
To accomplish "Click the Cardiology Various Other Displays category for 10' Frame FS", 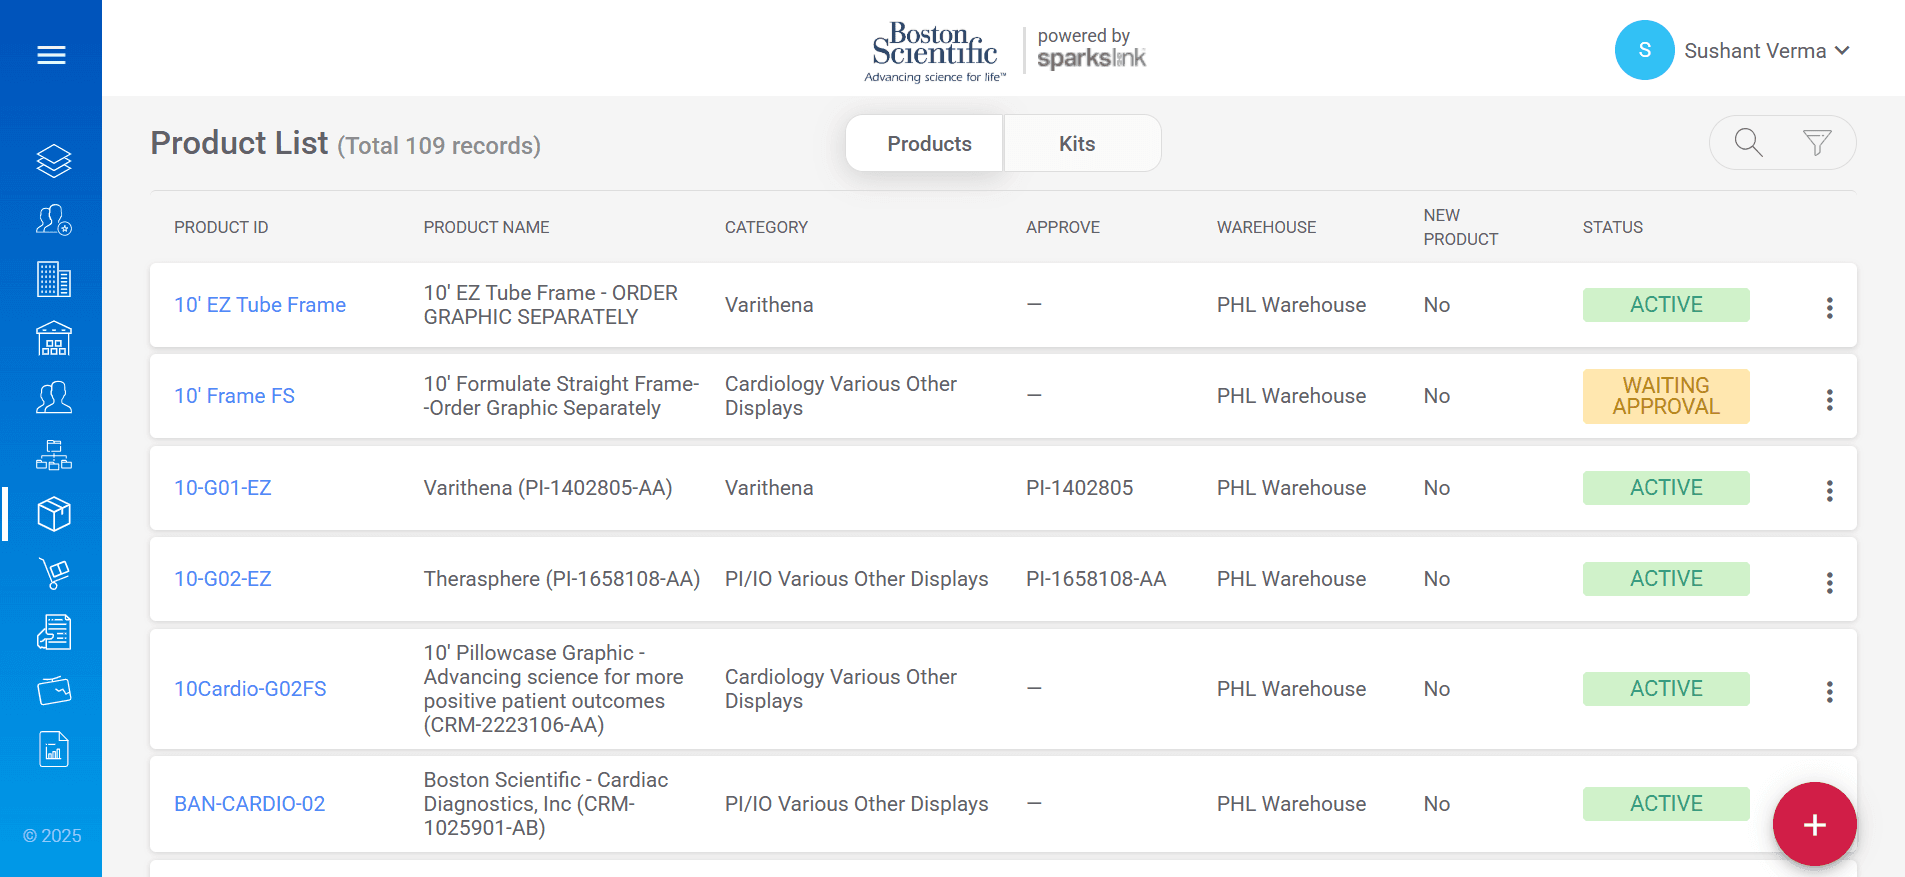I will [841, 396].
